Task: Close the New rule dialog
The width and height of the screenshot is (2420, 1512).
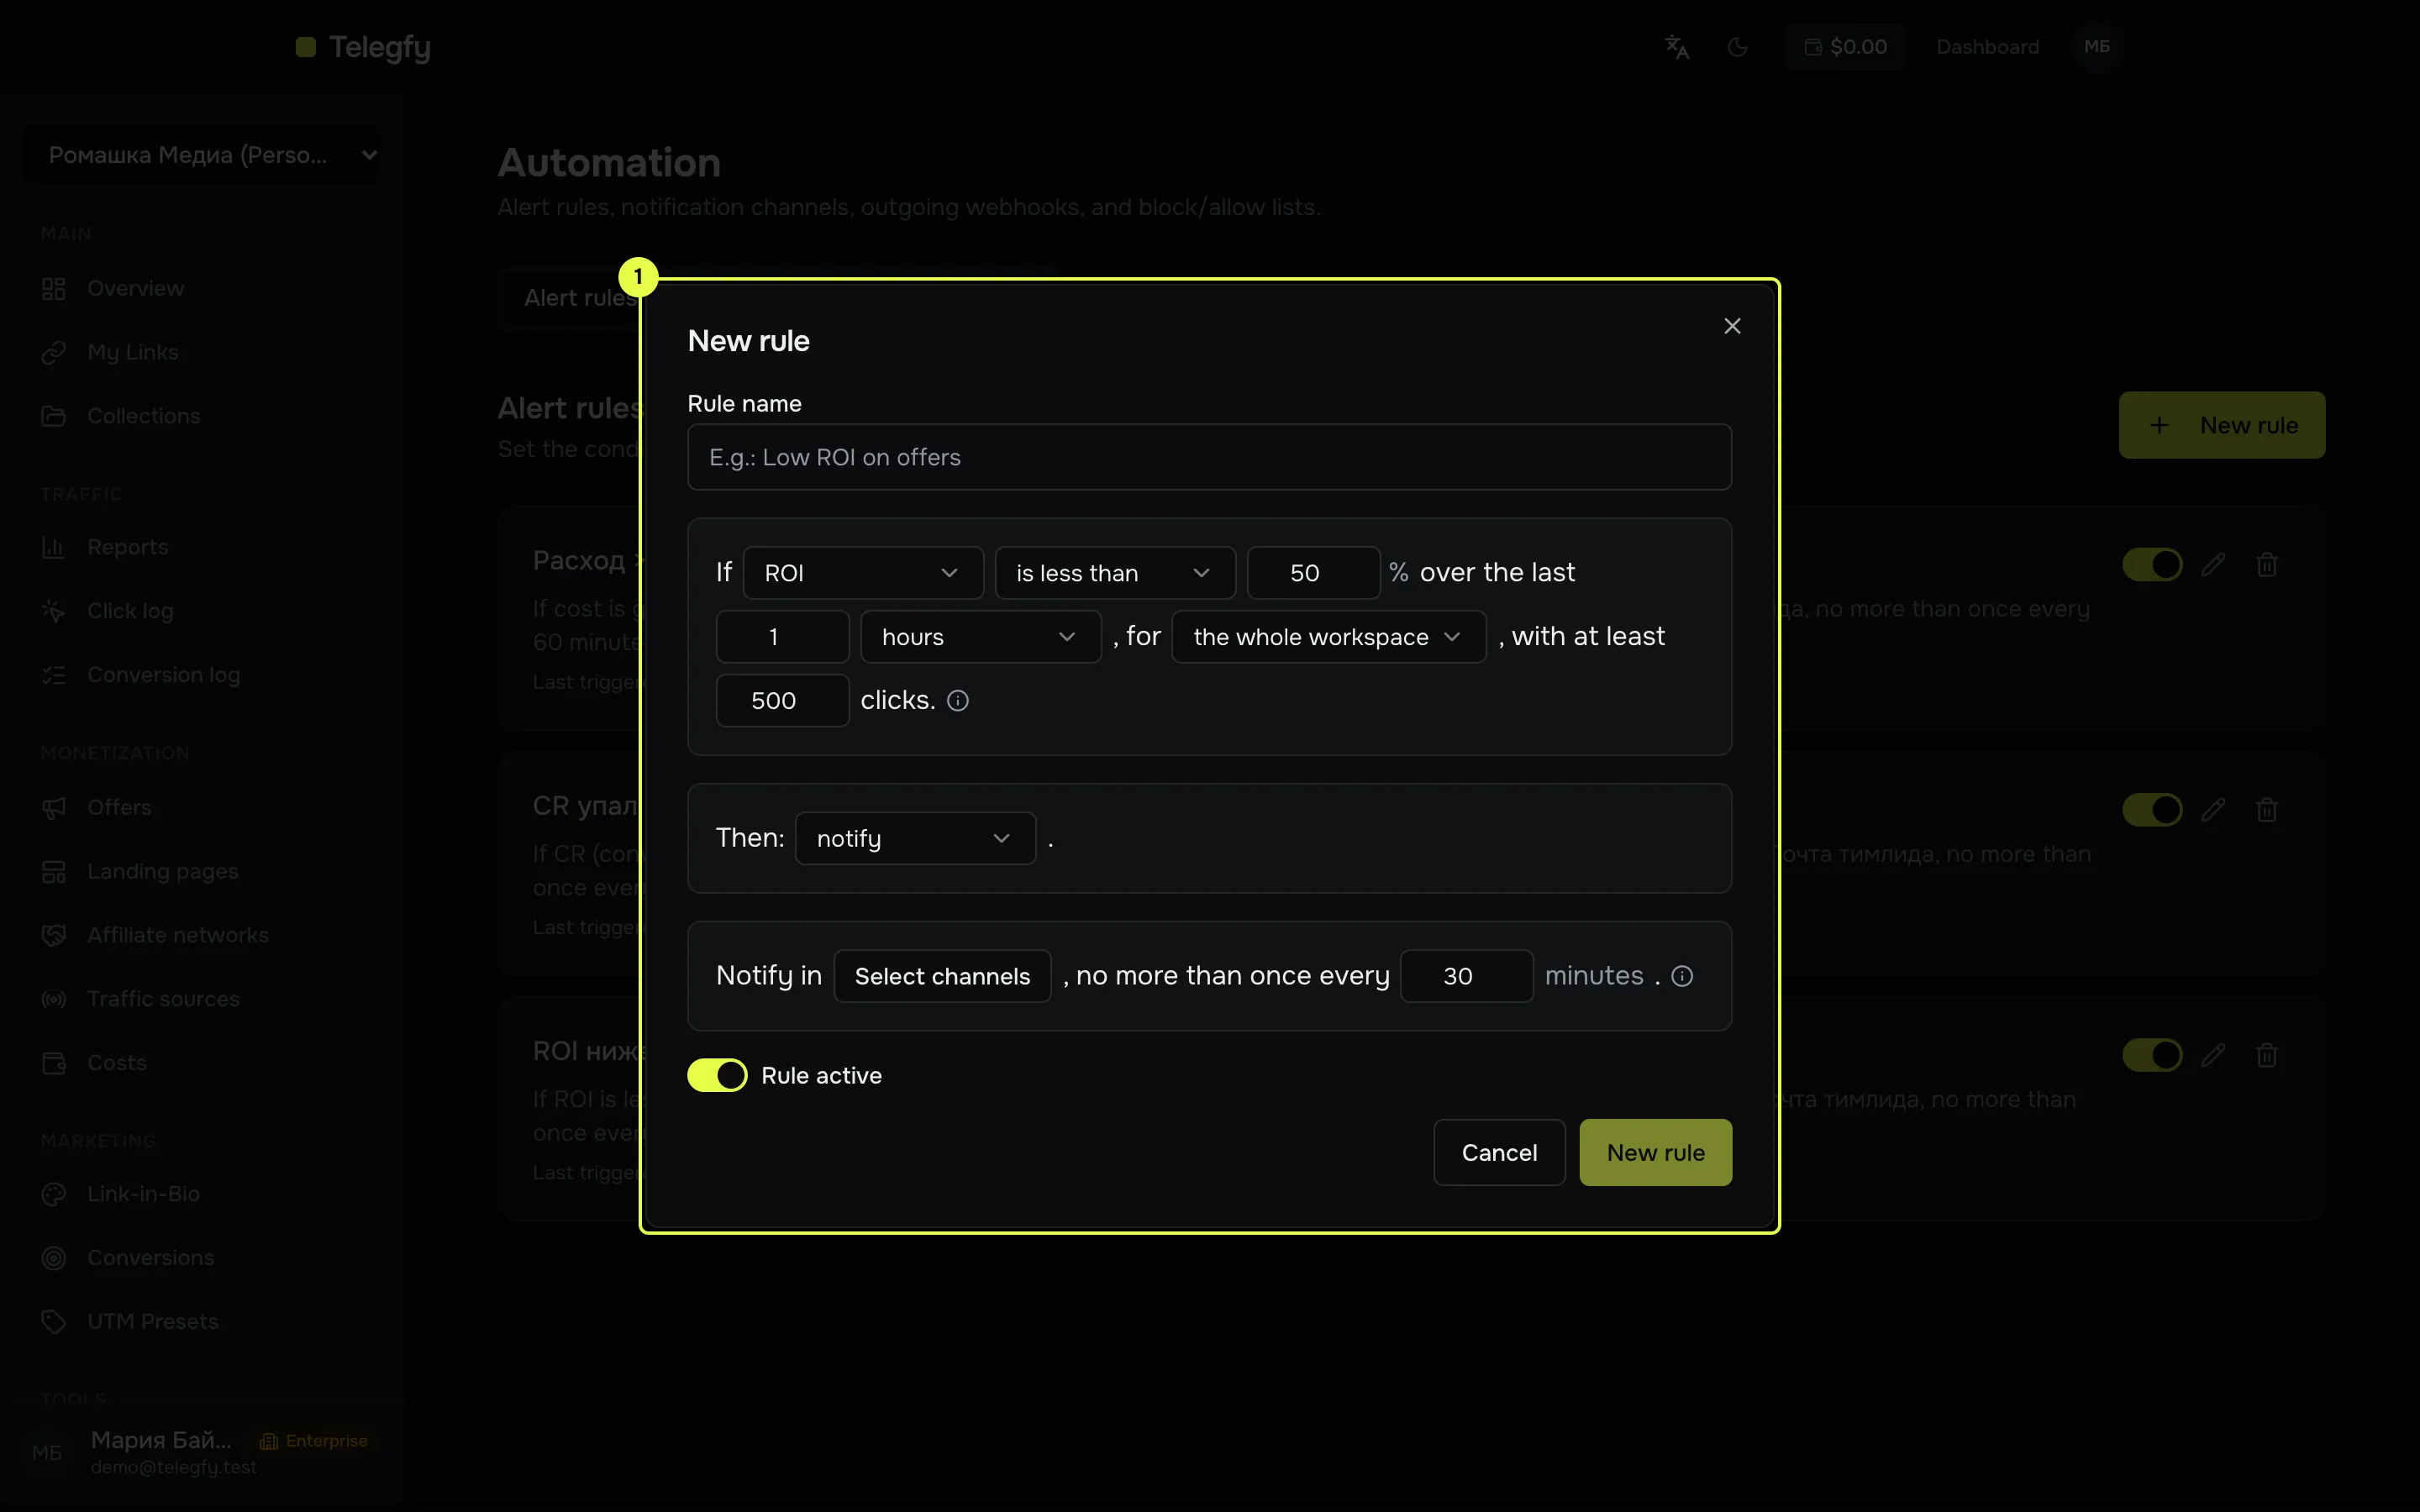Action: [1732, 326]
